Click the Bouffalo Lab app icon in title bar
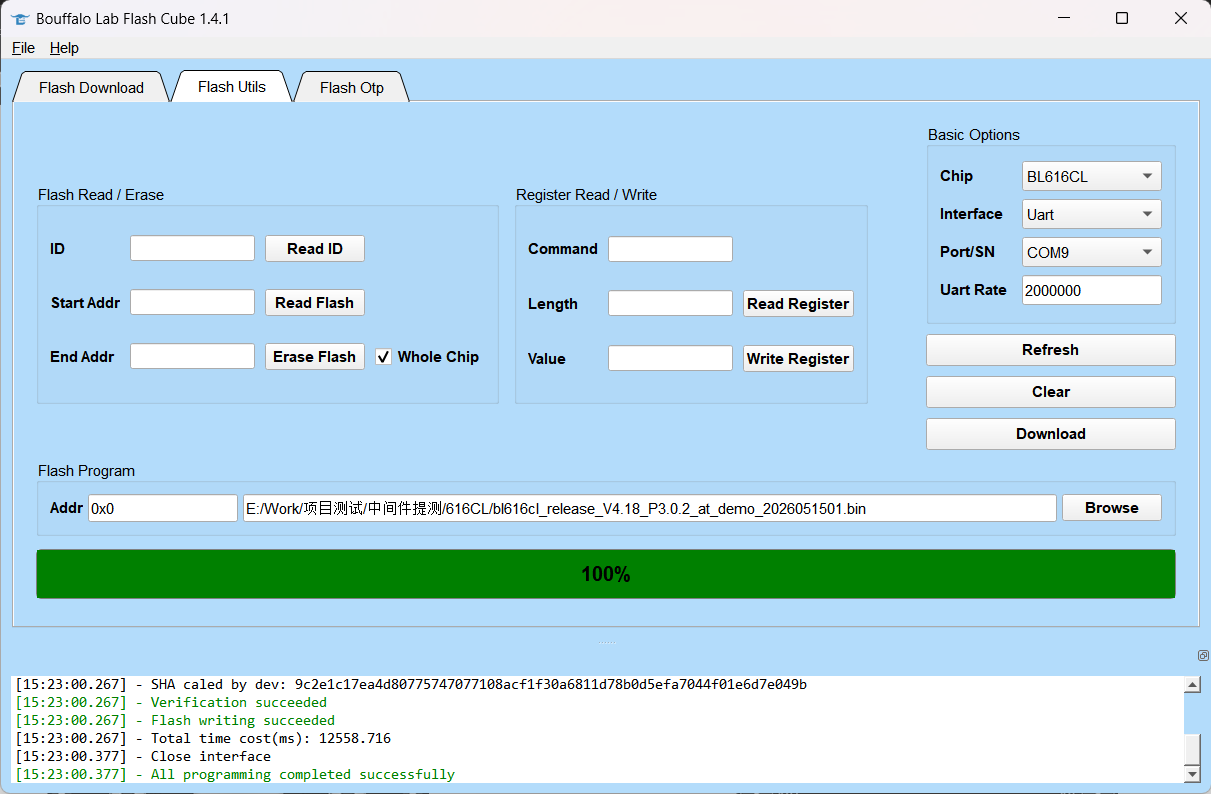Screen dimensions: 1211x794 20,18
